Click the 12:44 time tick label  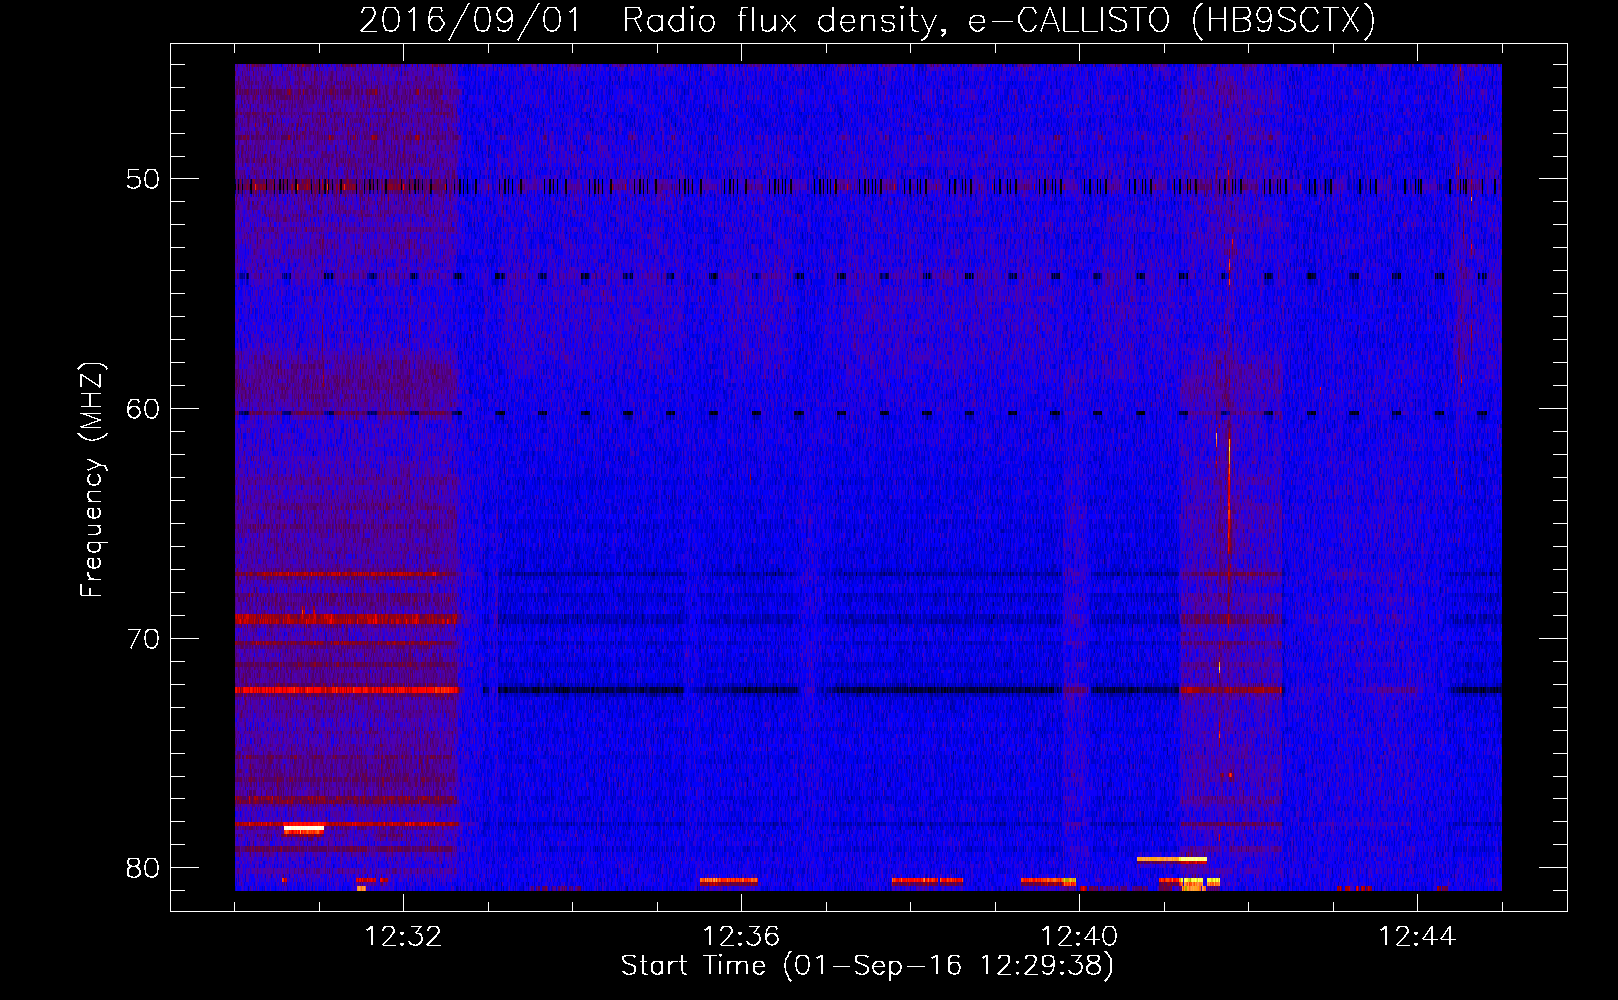coord(1417,937)
